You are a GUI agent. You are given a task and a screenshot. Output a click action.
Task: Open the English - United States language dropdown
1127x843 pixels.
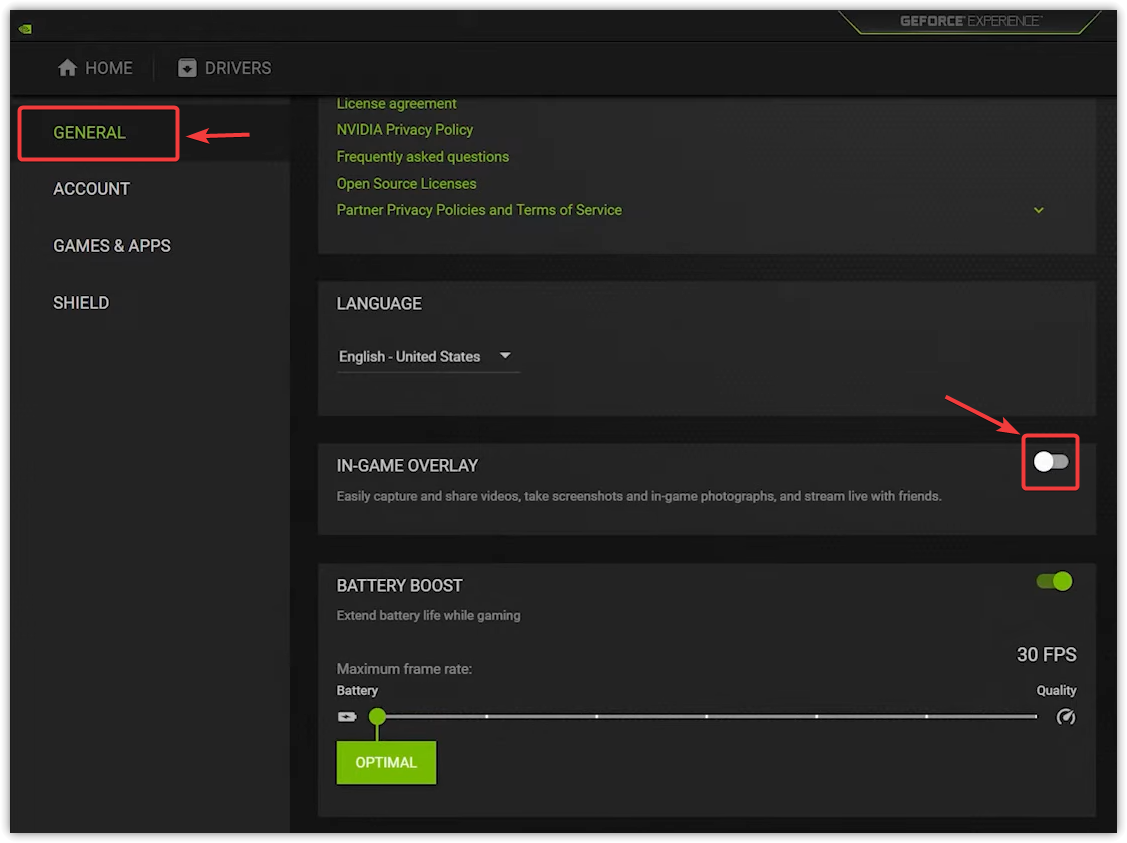pos(427,357)
